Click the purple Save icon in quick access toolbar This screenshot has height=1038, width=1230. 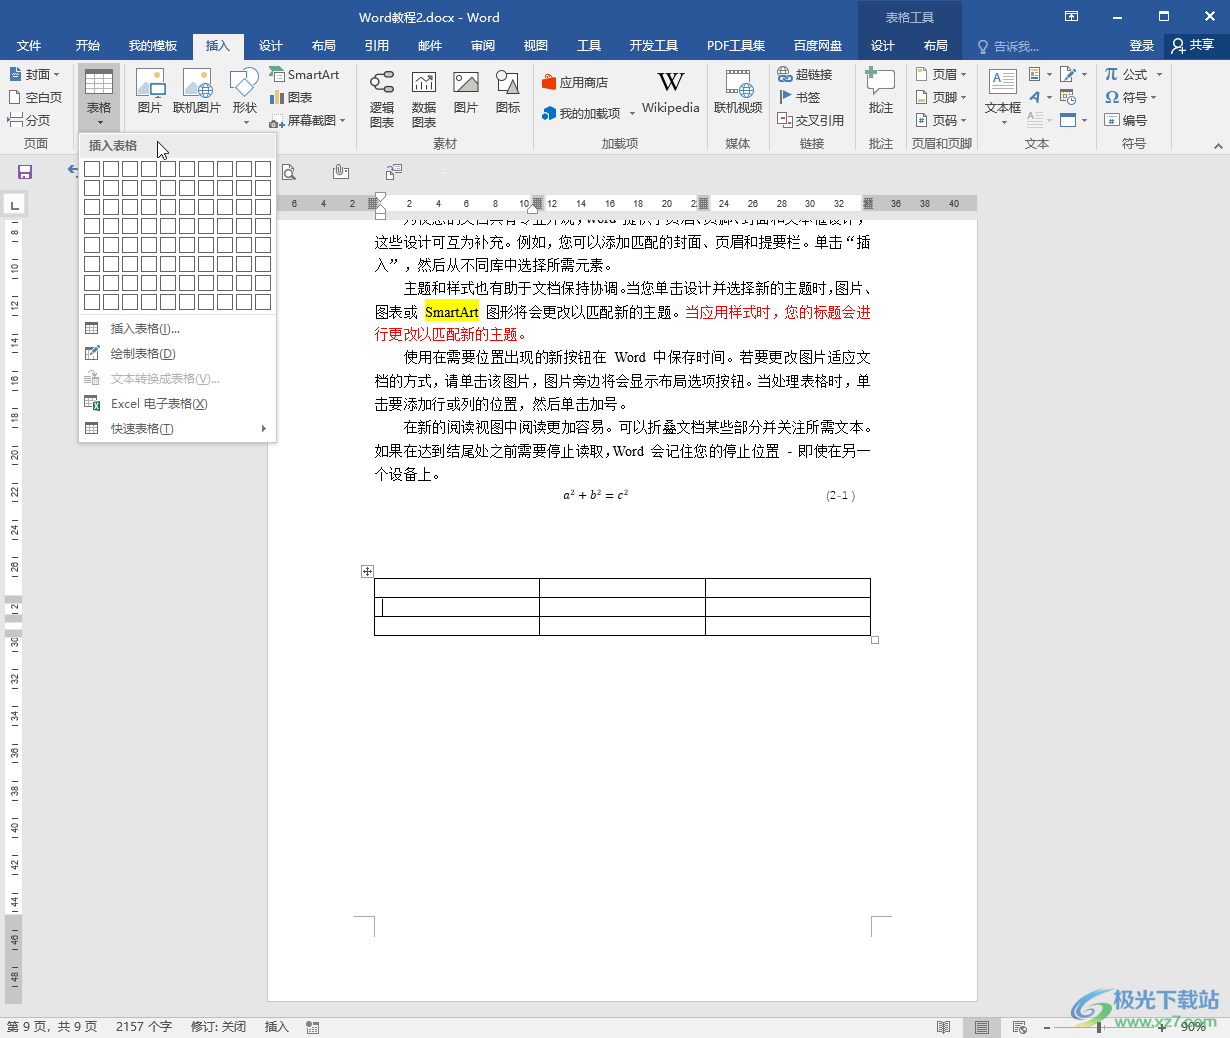click(x=25, y=172)
